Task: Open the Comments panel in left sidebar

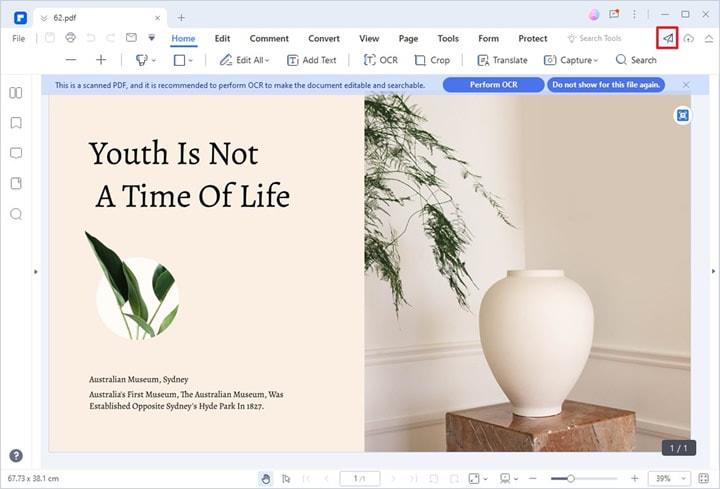Action: 16,153
